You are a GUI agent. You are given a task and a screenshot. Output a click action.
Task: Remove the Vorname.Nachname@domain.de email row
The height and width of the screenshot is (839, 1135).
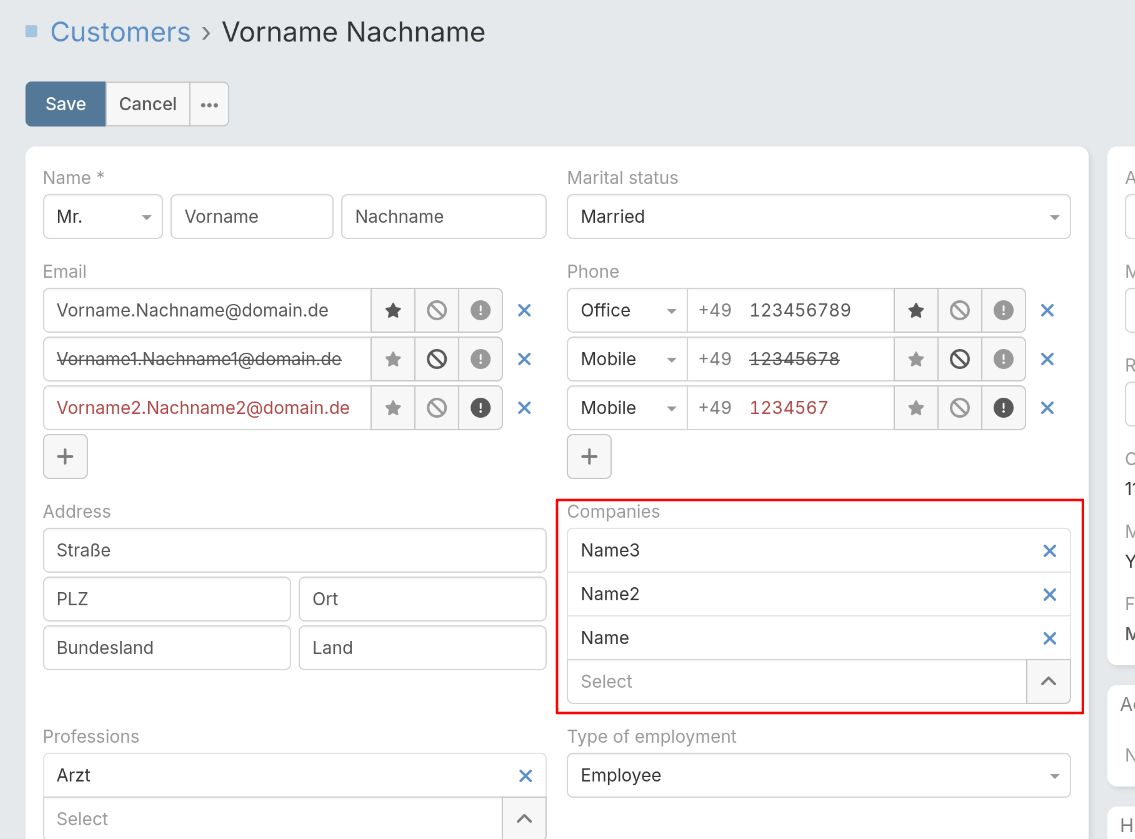click(525, 311)
